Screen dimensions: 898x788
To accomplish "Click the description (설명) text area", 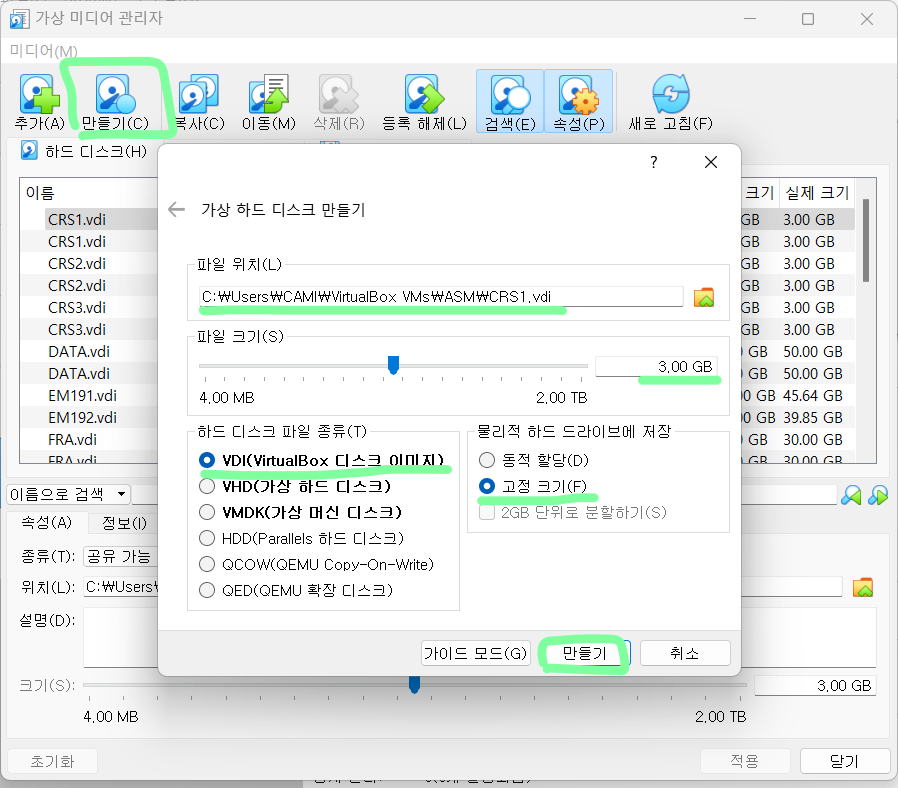I will [x=480, y=638].
